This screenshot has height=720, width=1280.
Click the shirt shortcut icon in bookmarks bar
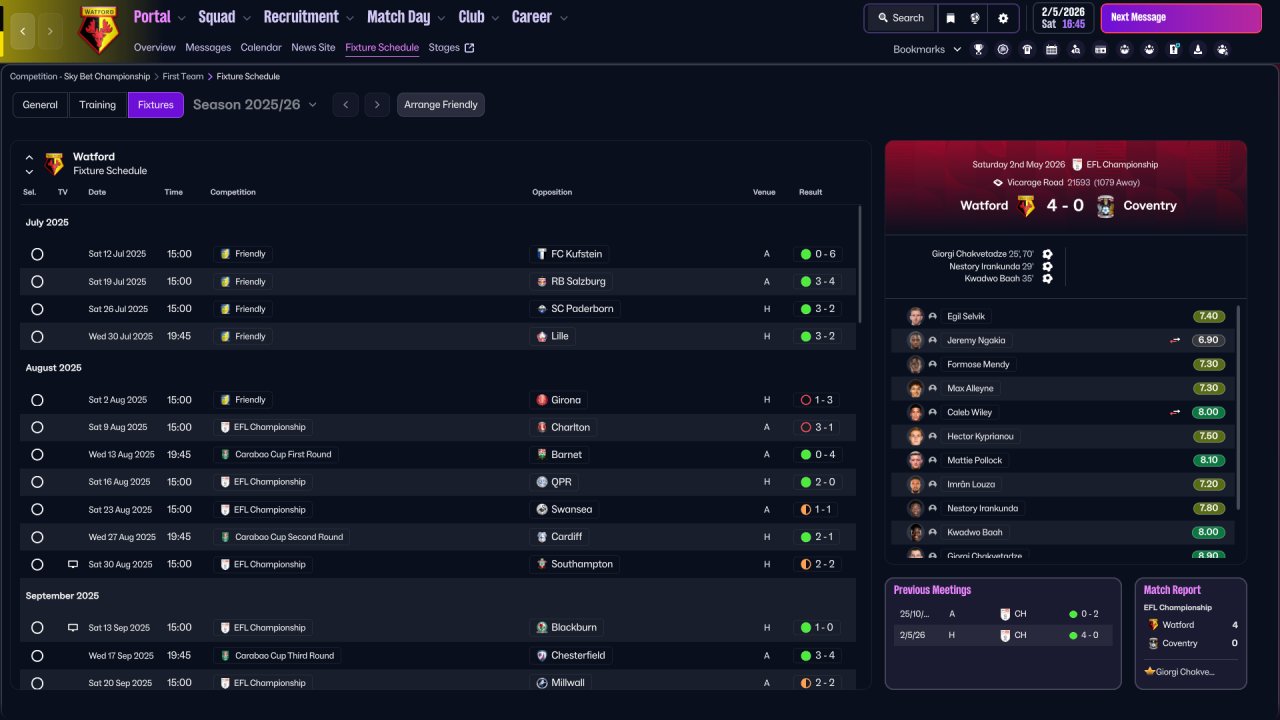(x=1027, y=49)
